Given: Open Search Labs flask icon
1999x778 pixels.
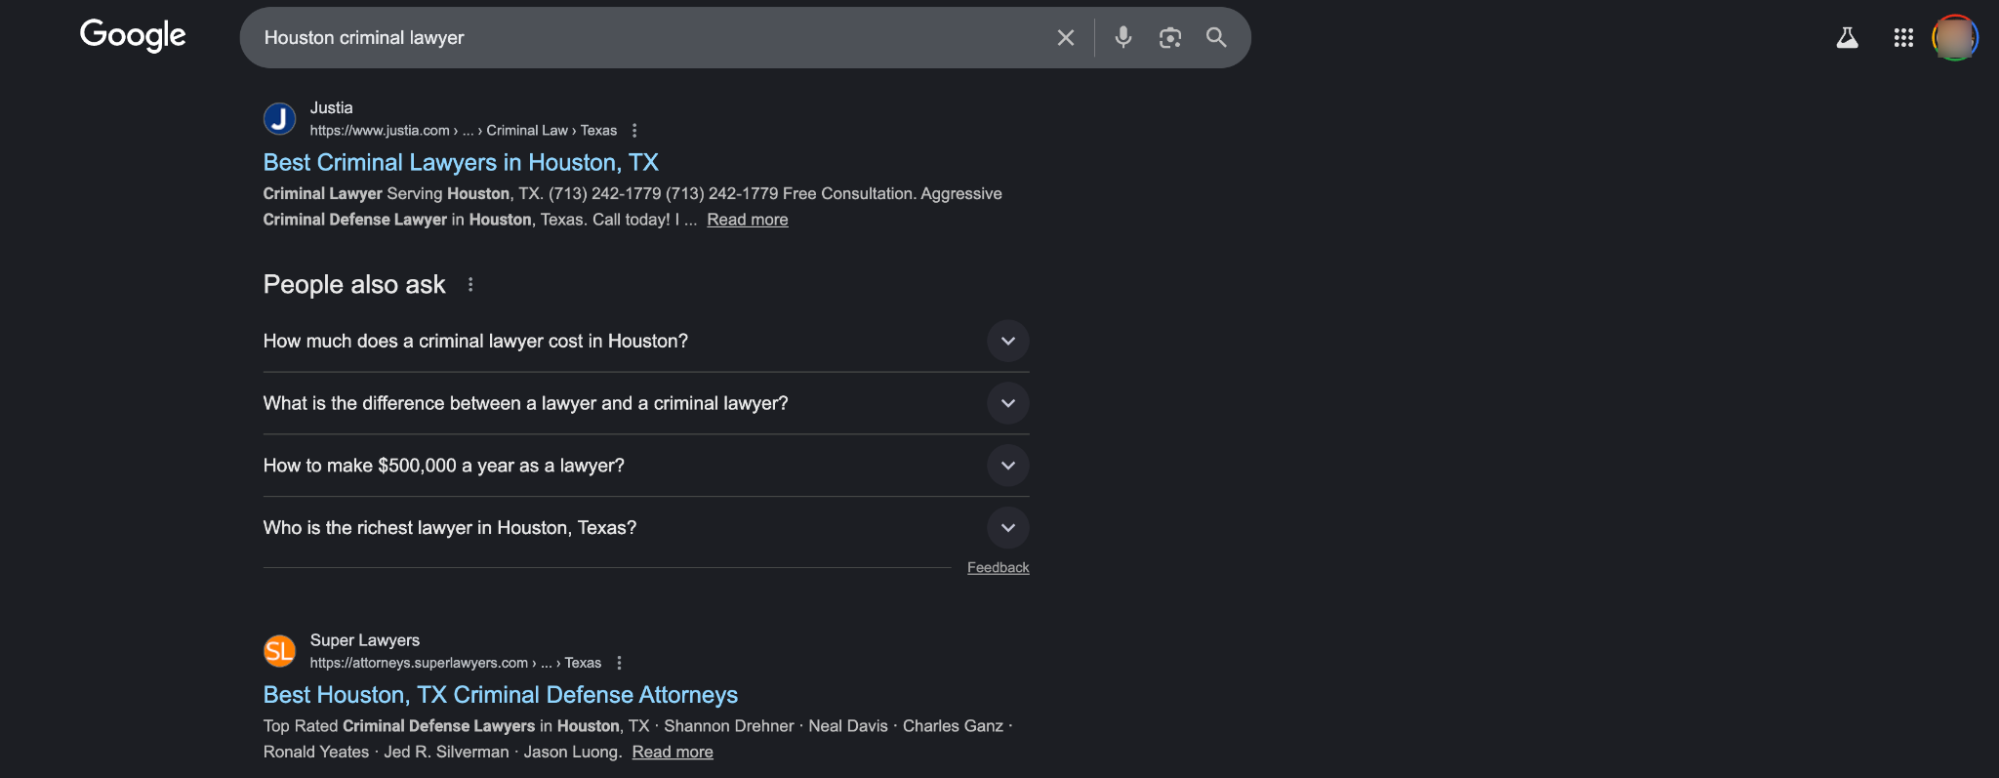Looking at the screenshot, I should tap(1847, 38).
